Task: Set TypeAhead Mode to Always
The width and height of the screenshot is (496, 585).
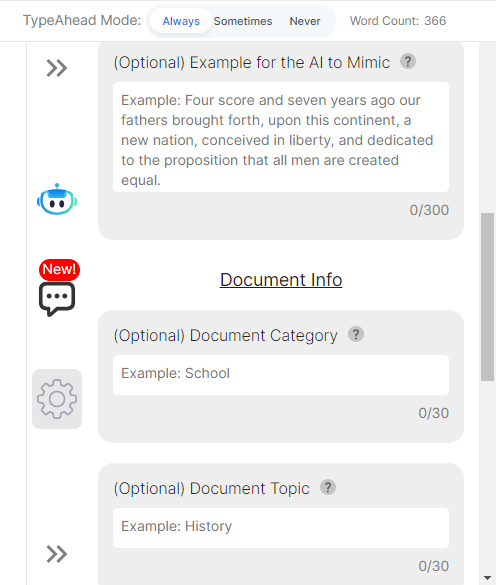Action: 181,21
